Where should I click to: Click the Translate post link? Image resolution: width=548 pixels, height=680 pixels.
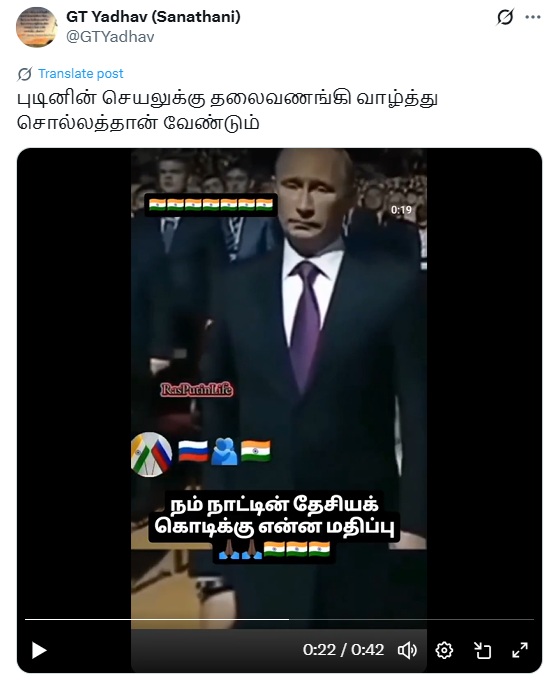(81, 74)
